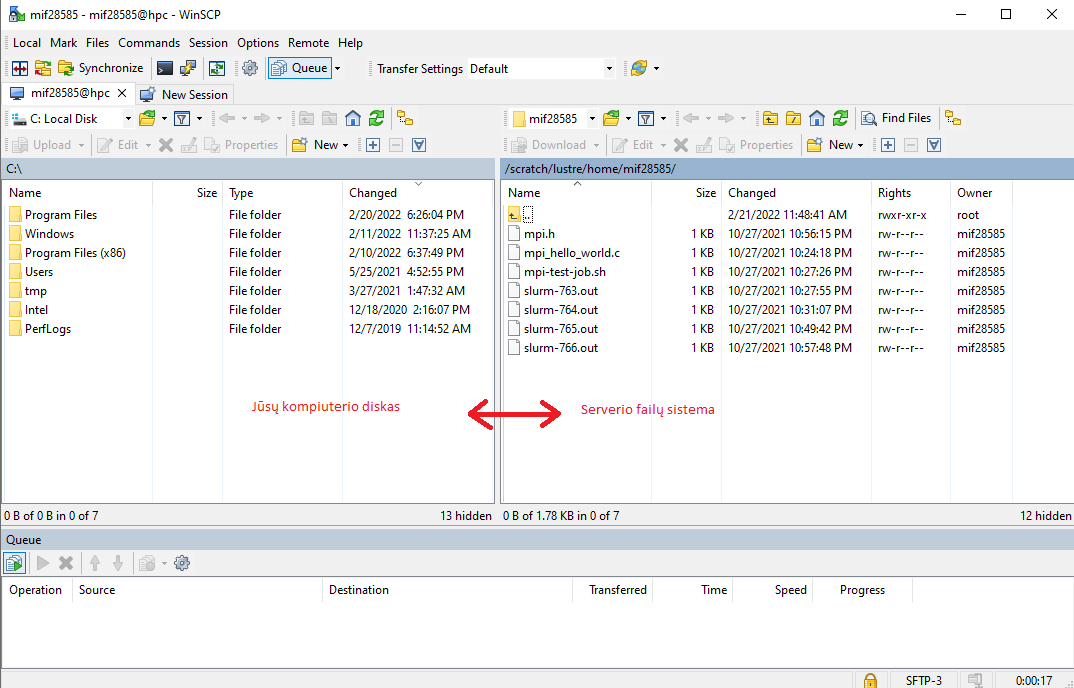Click Open in PuTTY icon
The height and width of the screenshot is (688, 1074).
187,69
